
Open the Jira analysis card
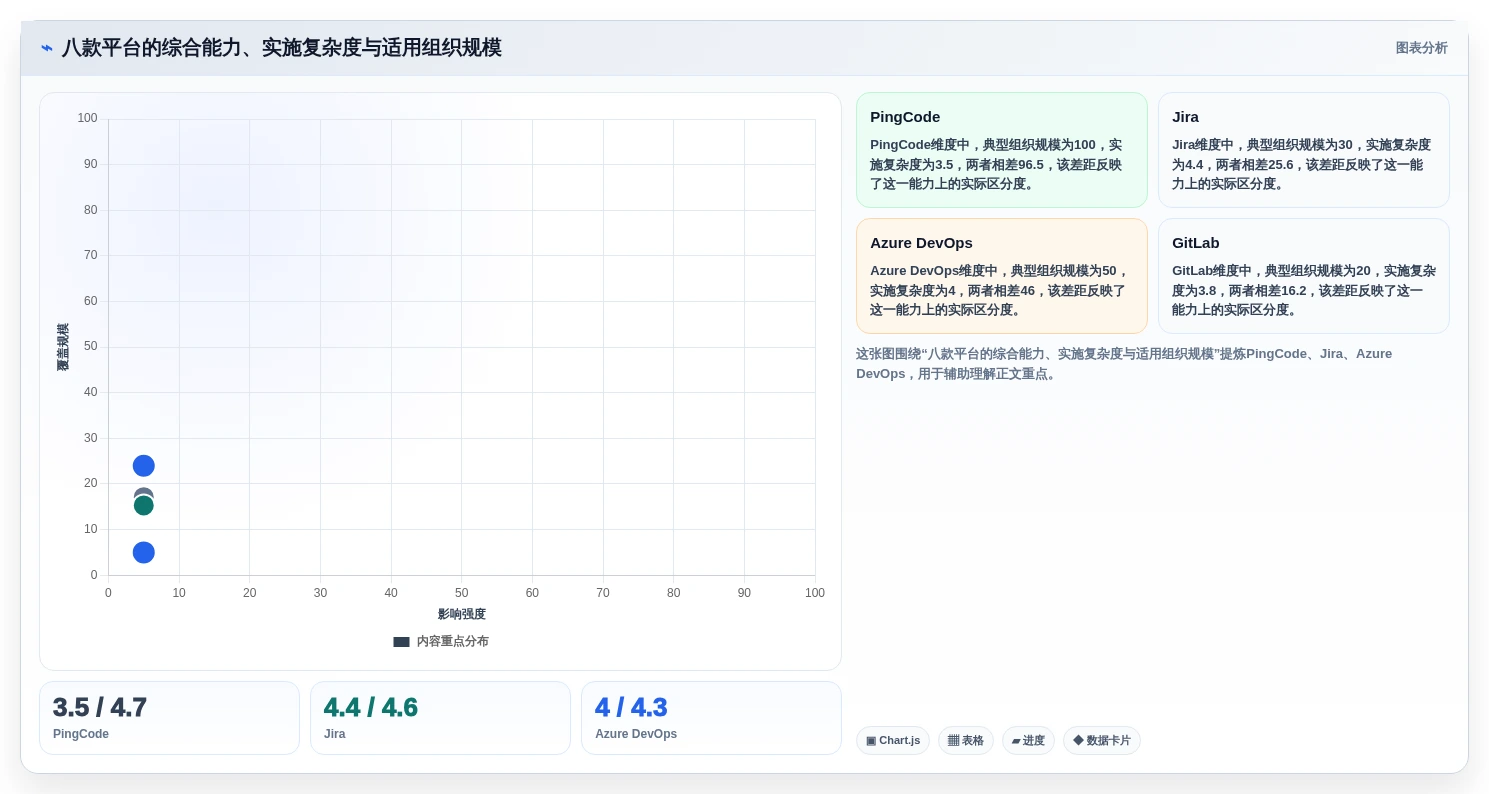pyautogui.click(x=1304, y=150)
